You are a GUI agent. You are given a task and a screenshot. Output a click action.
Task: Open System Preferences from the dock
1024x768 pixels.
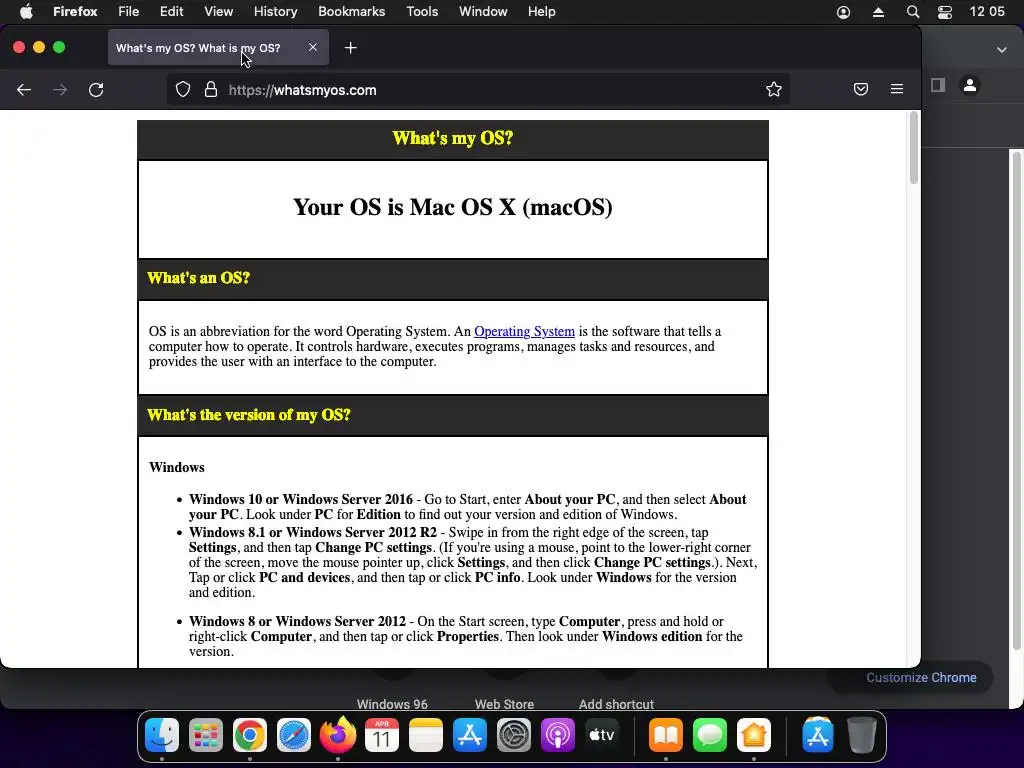(514, 735)
